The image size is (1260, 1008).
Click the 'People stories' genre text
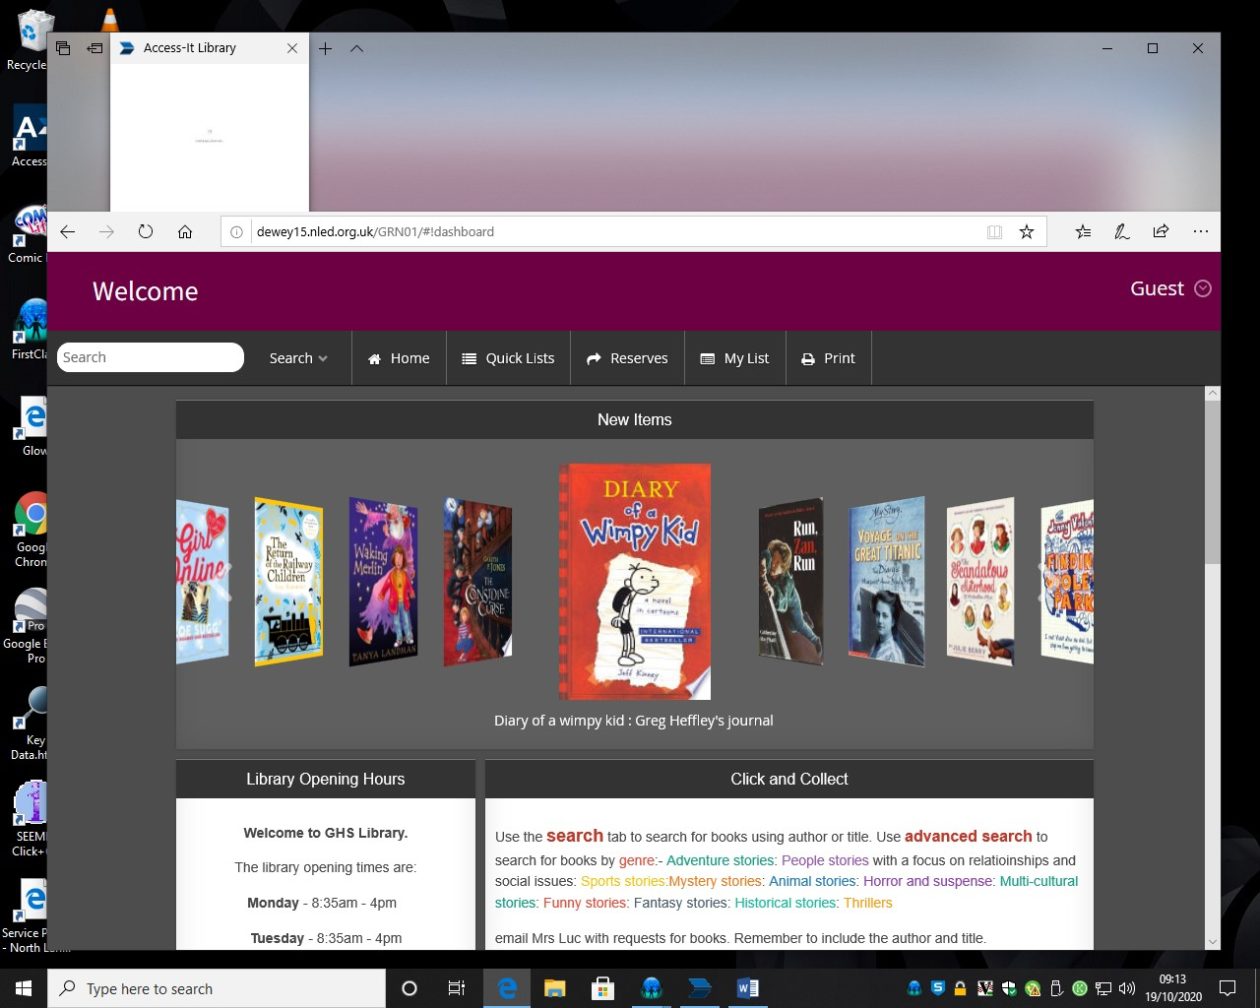825,860
